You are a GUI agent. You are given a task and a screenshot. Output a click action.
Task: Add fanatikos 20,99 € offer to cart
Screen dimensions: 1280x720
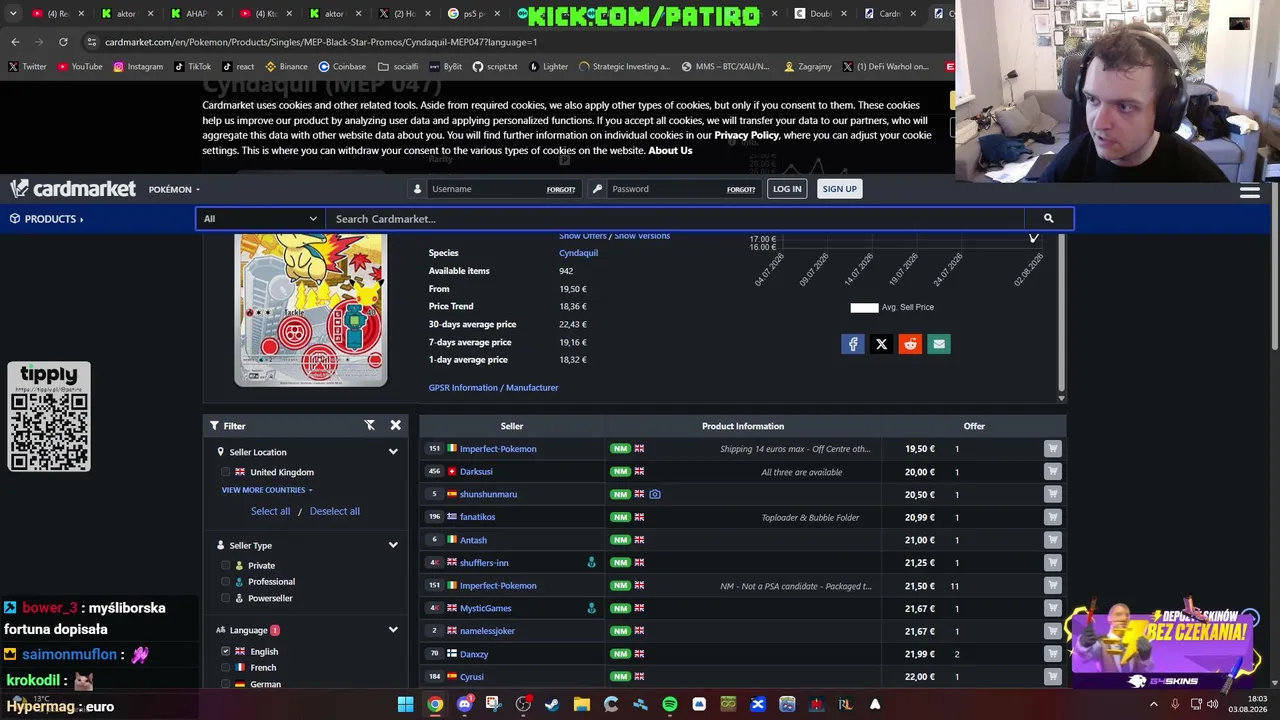(1052, 517)
